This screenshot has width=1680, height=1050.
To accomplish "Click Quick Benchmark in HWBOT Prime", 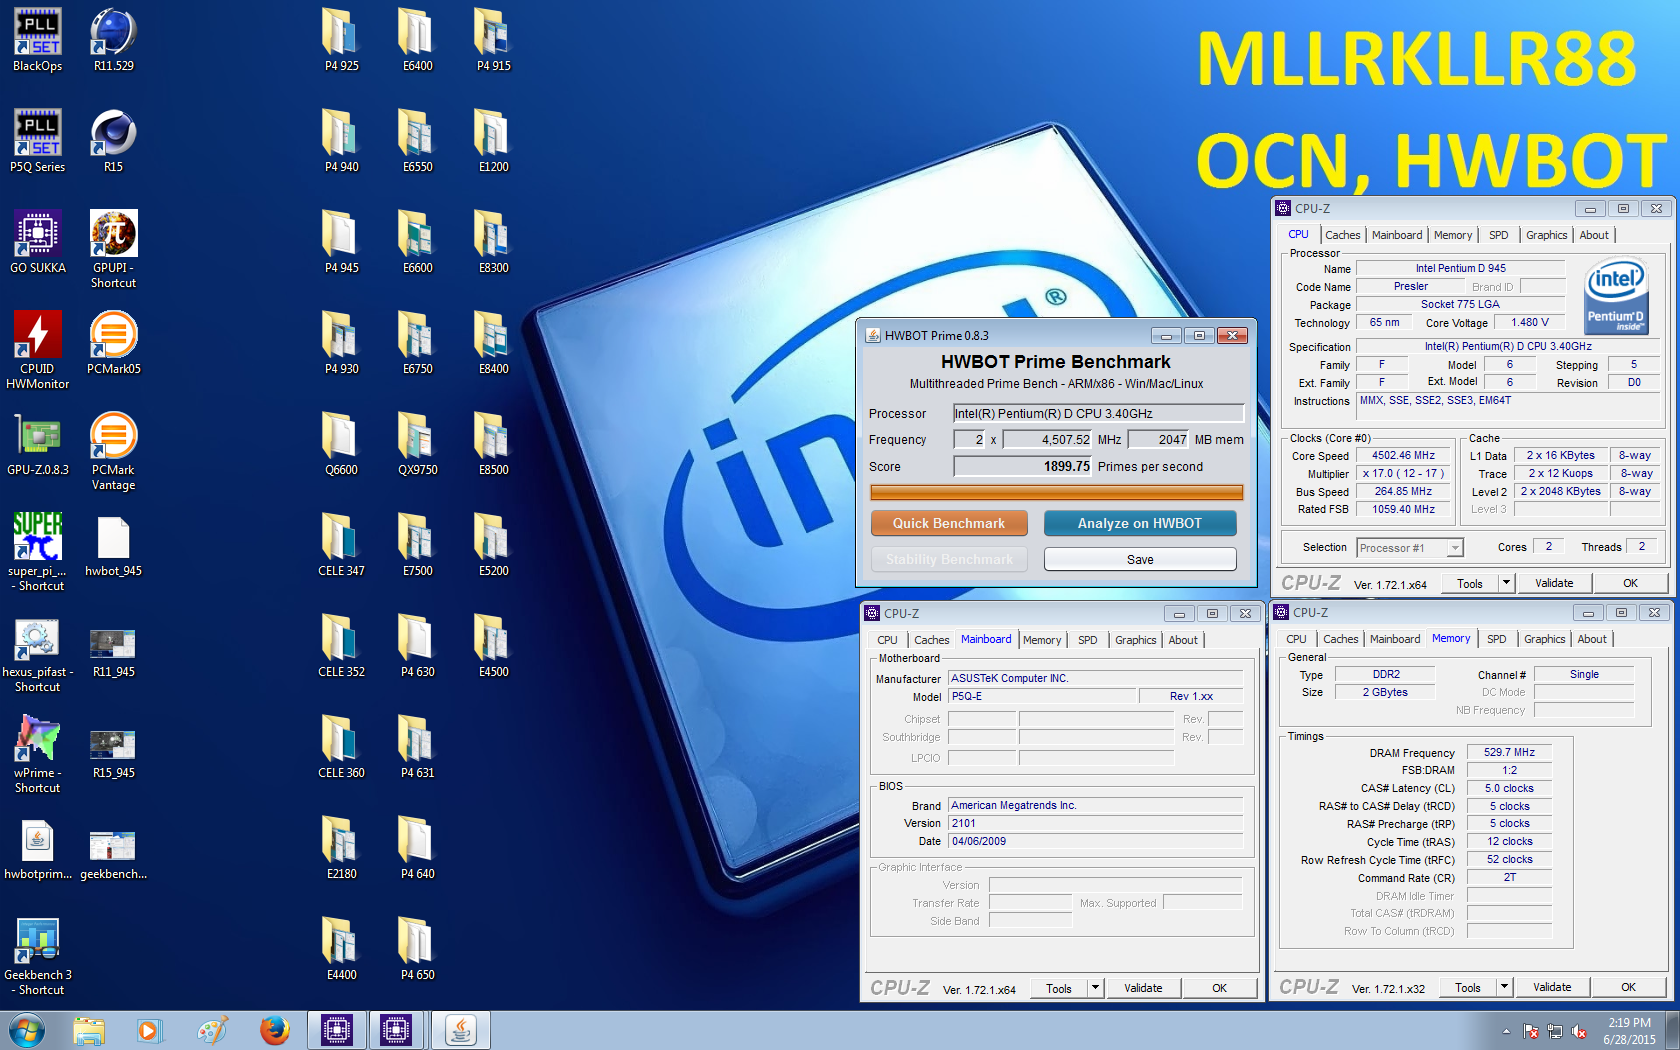I will click(x=948, y=523).
